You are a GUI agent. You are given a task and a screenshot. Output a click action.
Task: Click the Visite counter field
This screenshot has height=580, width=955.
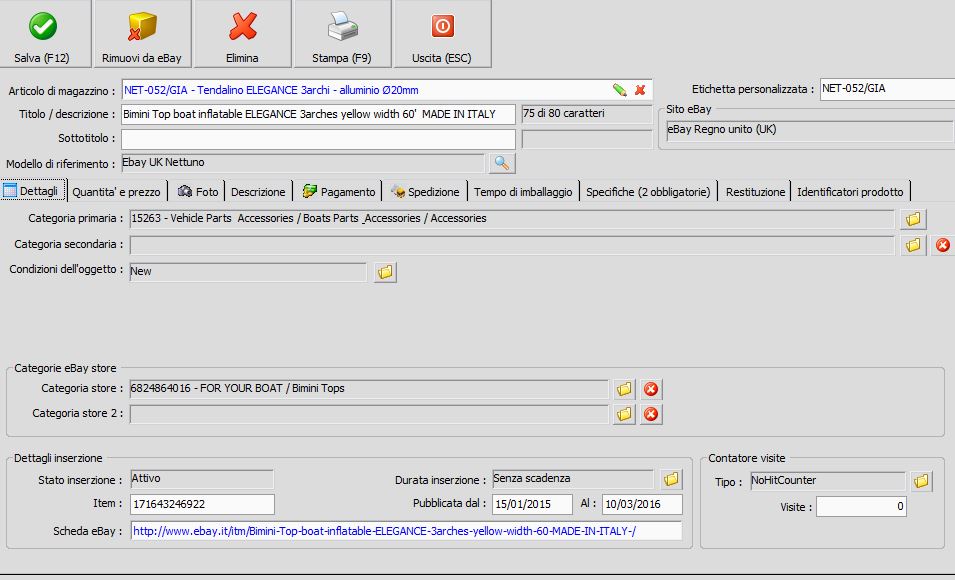[861, 507]
